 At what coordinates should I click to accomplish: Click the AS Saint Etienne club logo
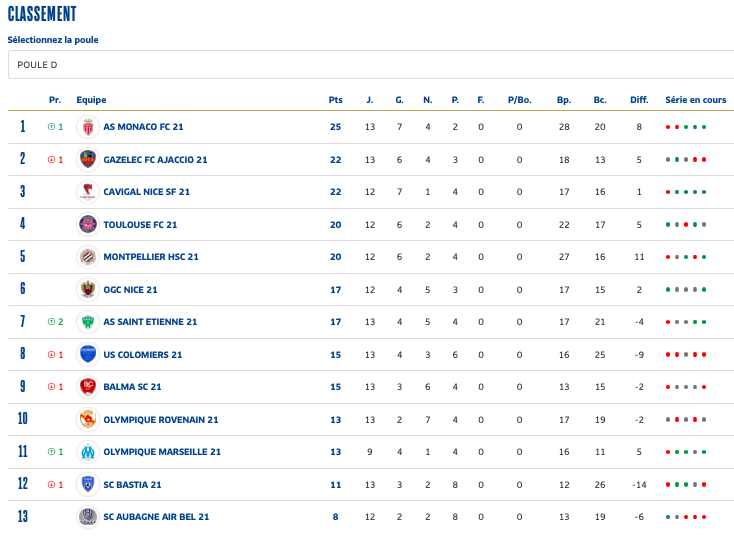pos(88,322)
